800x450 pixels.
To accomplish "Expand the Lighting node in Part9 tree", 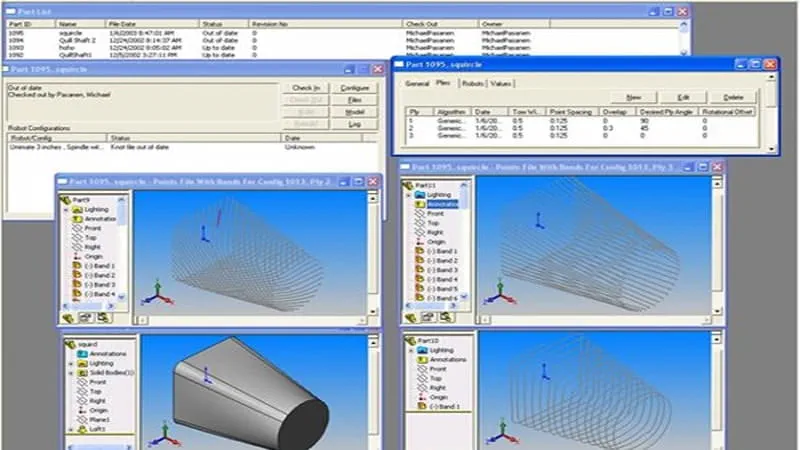I will pos(66,208).
